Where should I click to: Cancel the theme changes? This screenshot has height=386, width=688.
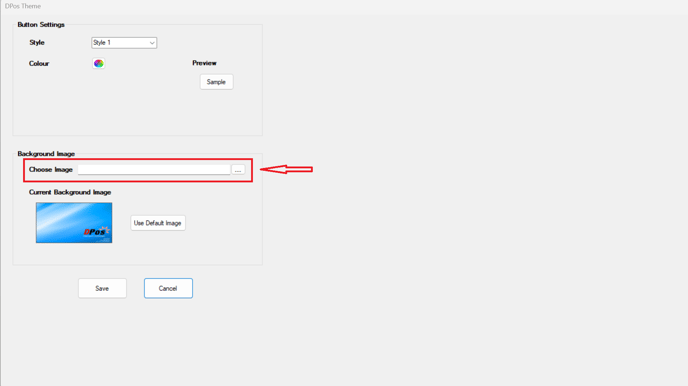[x=168, y=288]
